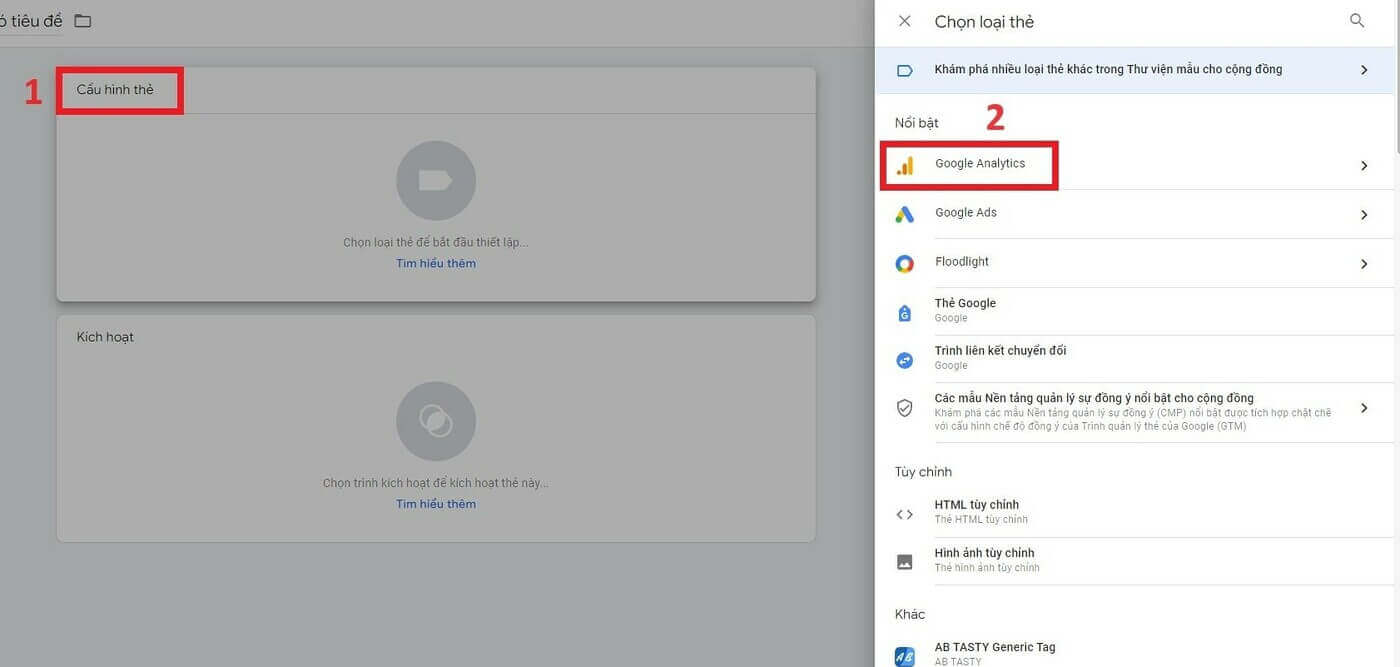Click the folder icon next to the title

click(83, 21)
